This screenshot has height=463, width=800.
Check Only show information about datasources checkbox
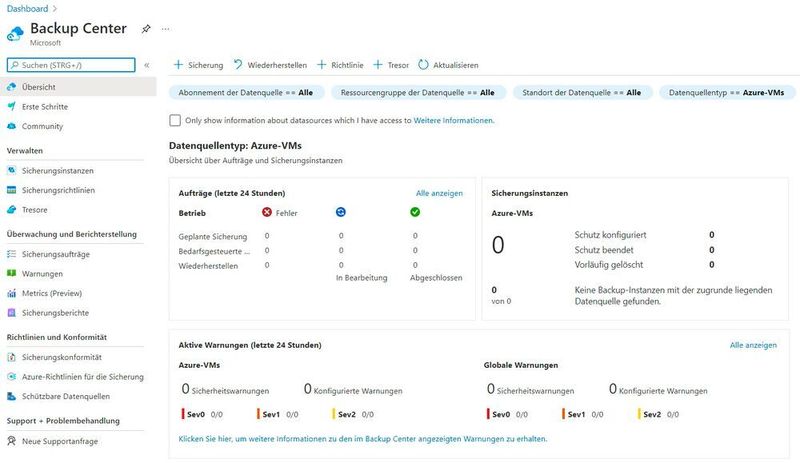pos(175,120)
